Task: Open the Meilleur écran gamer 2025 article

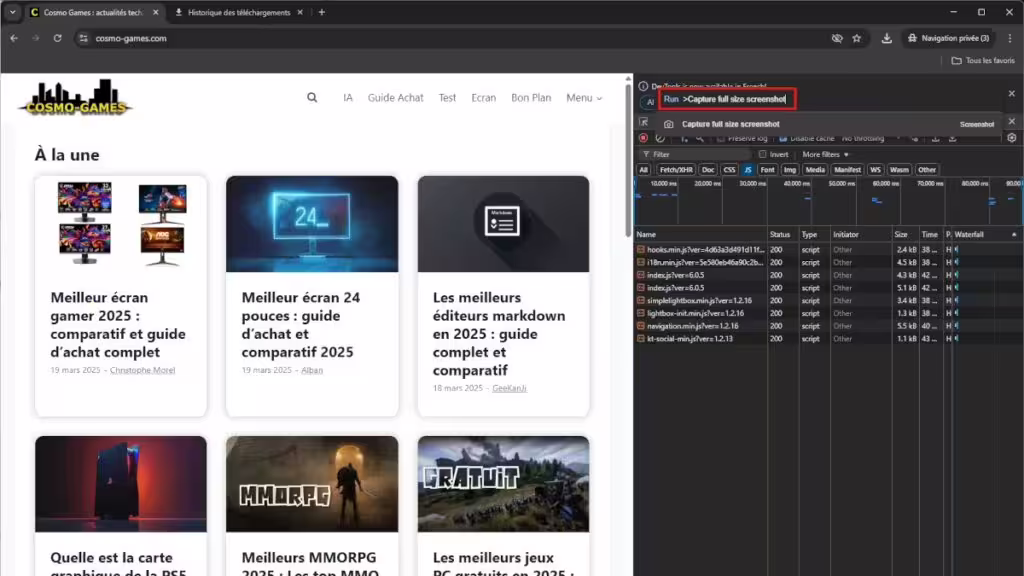Action: pyautogui.click(x=118, y=325)
